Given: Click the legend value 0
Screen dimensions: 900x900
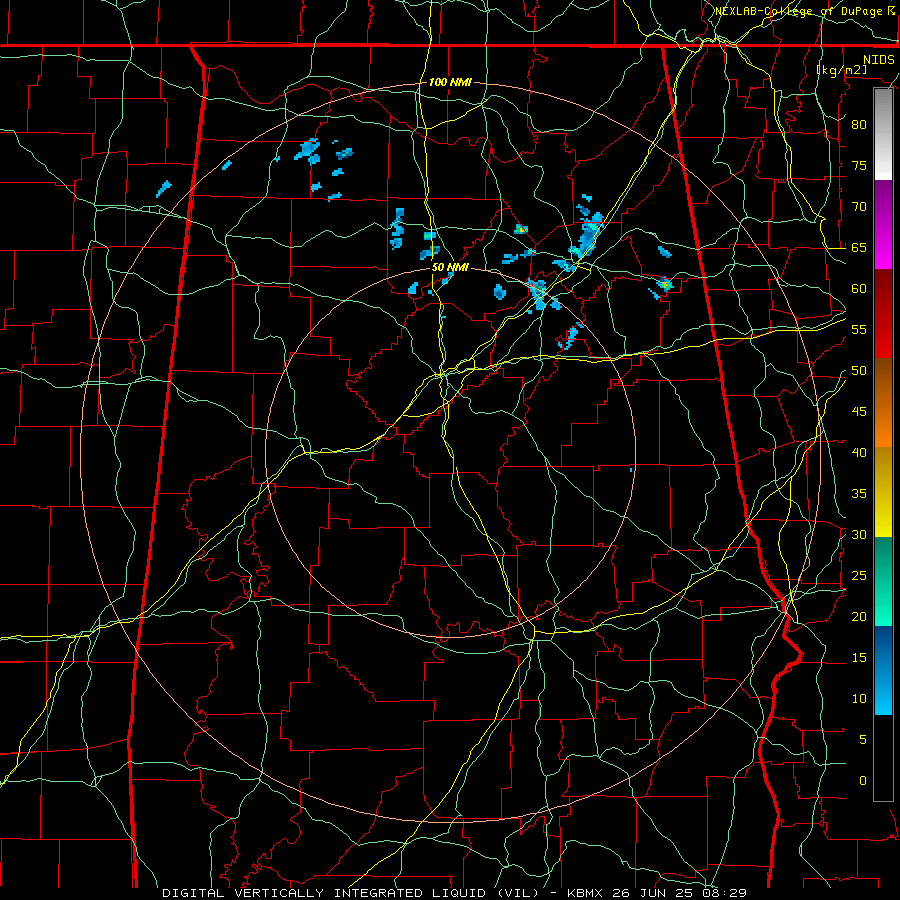Looking at the screenshot, I should [x=863, y=781].
